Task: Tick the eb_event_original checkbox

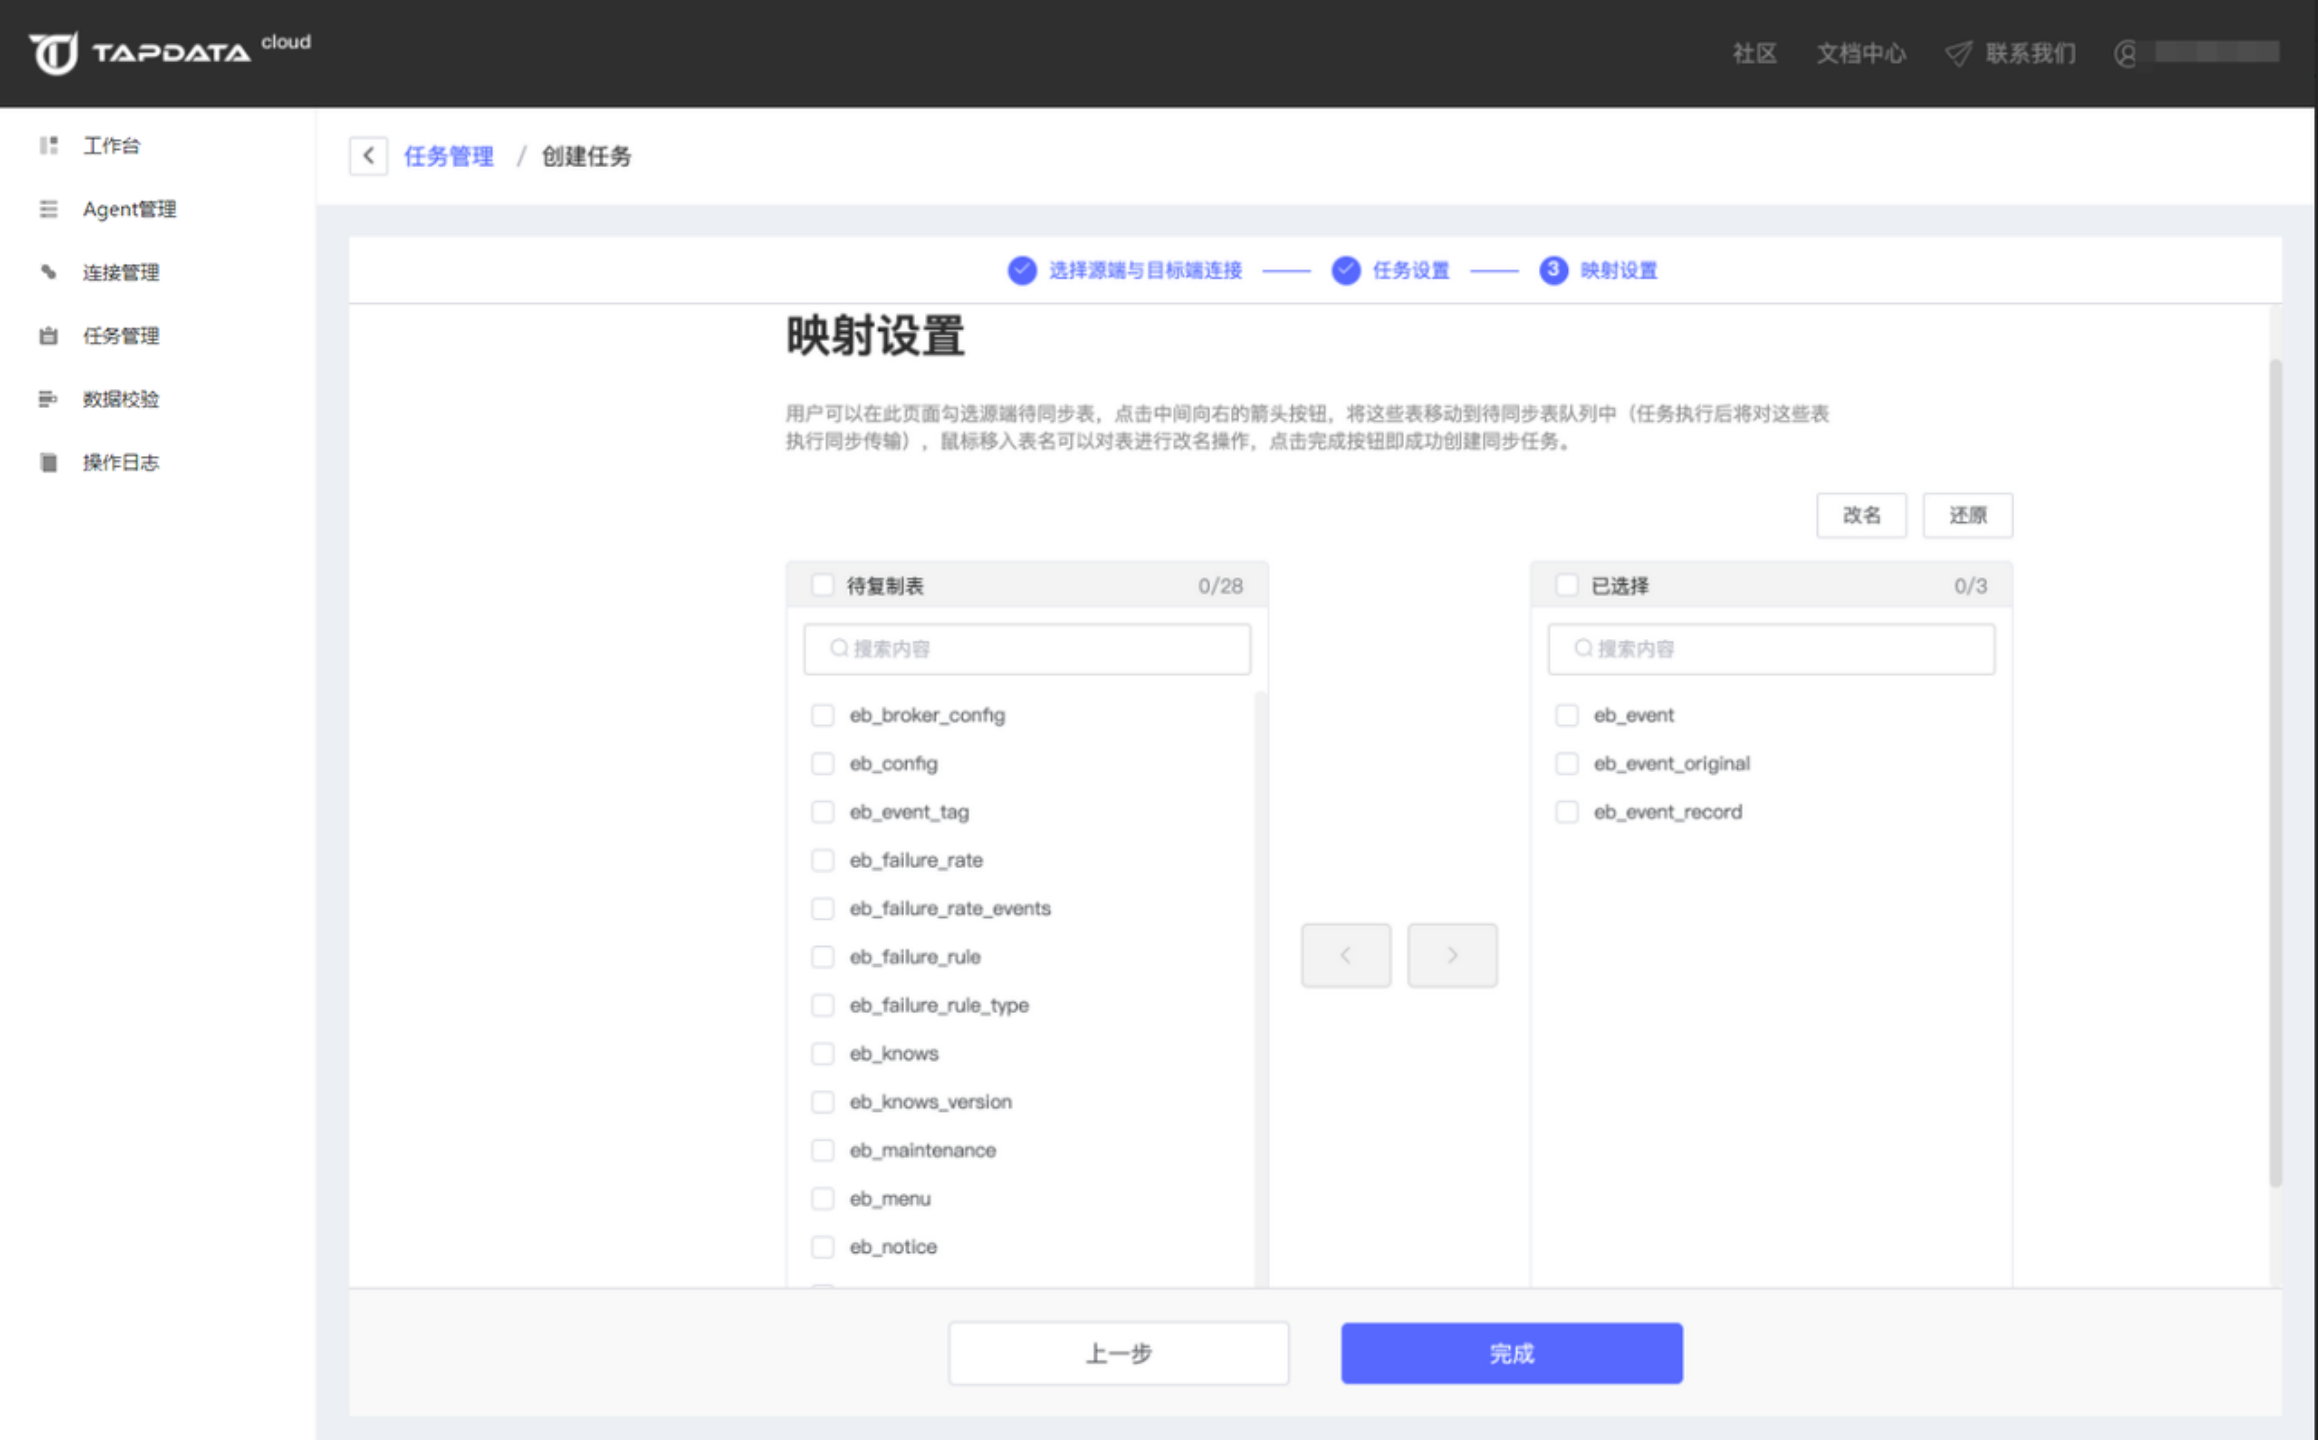Action: [x=1567, y=764]
